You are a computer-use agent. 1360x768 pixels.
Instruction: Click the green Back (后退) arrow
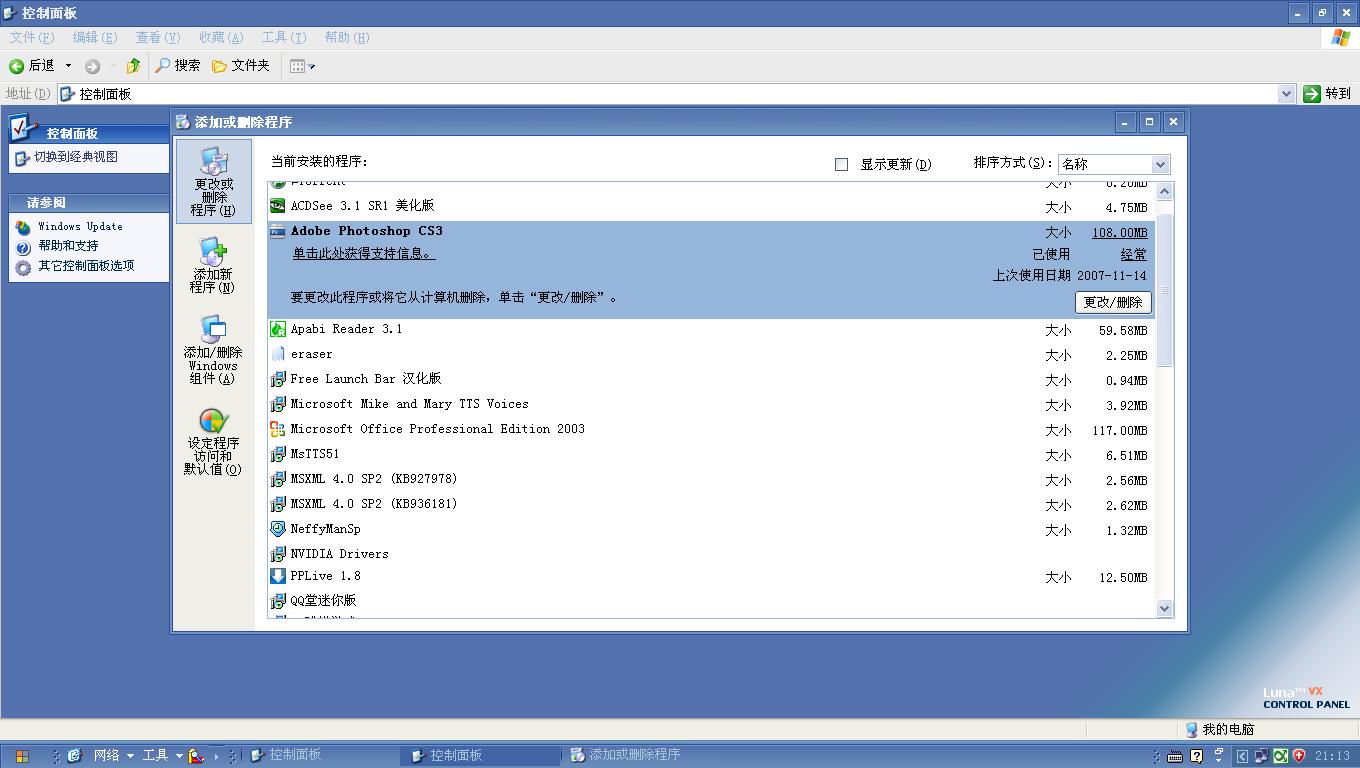(17, 66)
